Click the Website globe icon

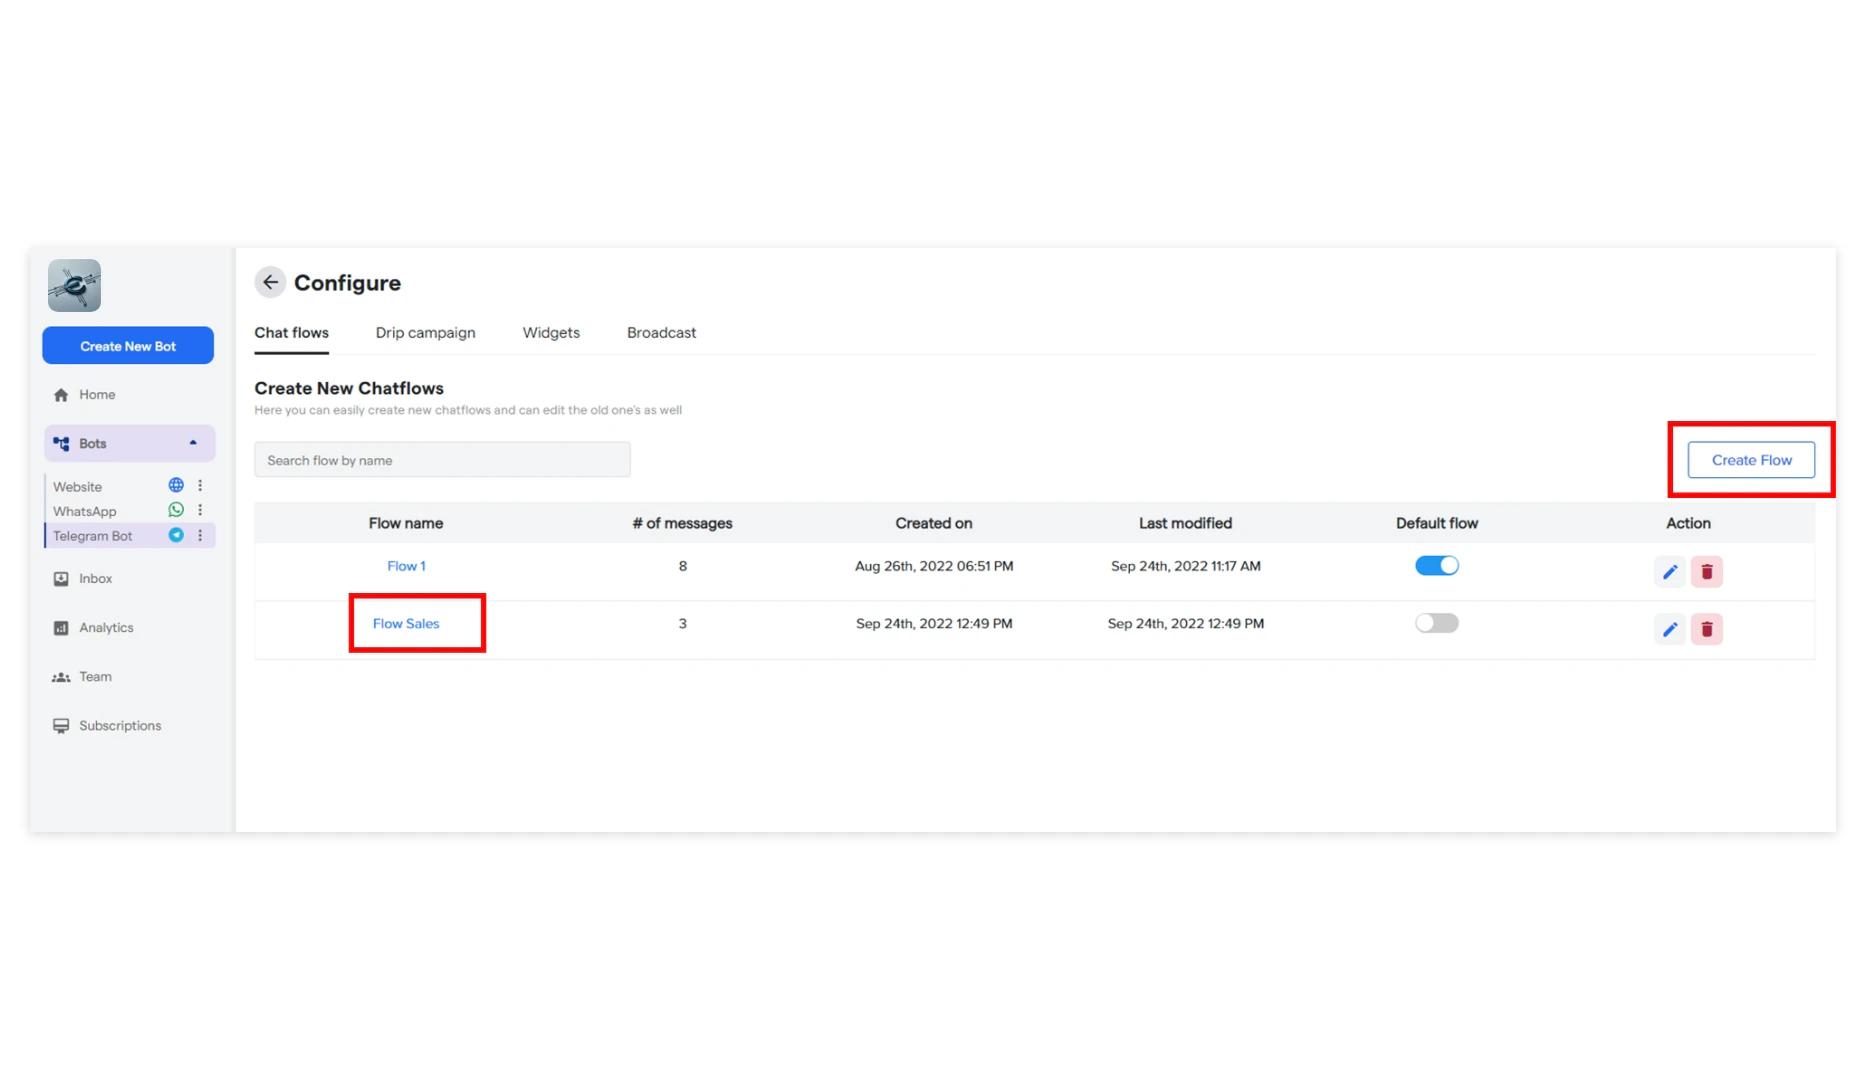pos(176,485)
